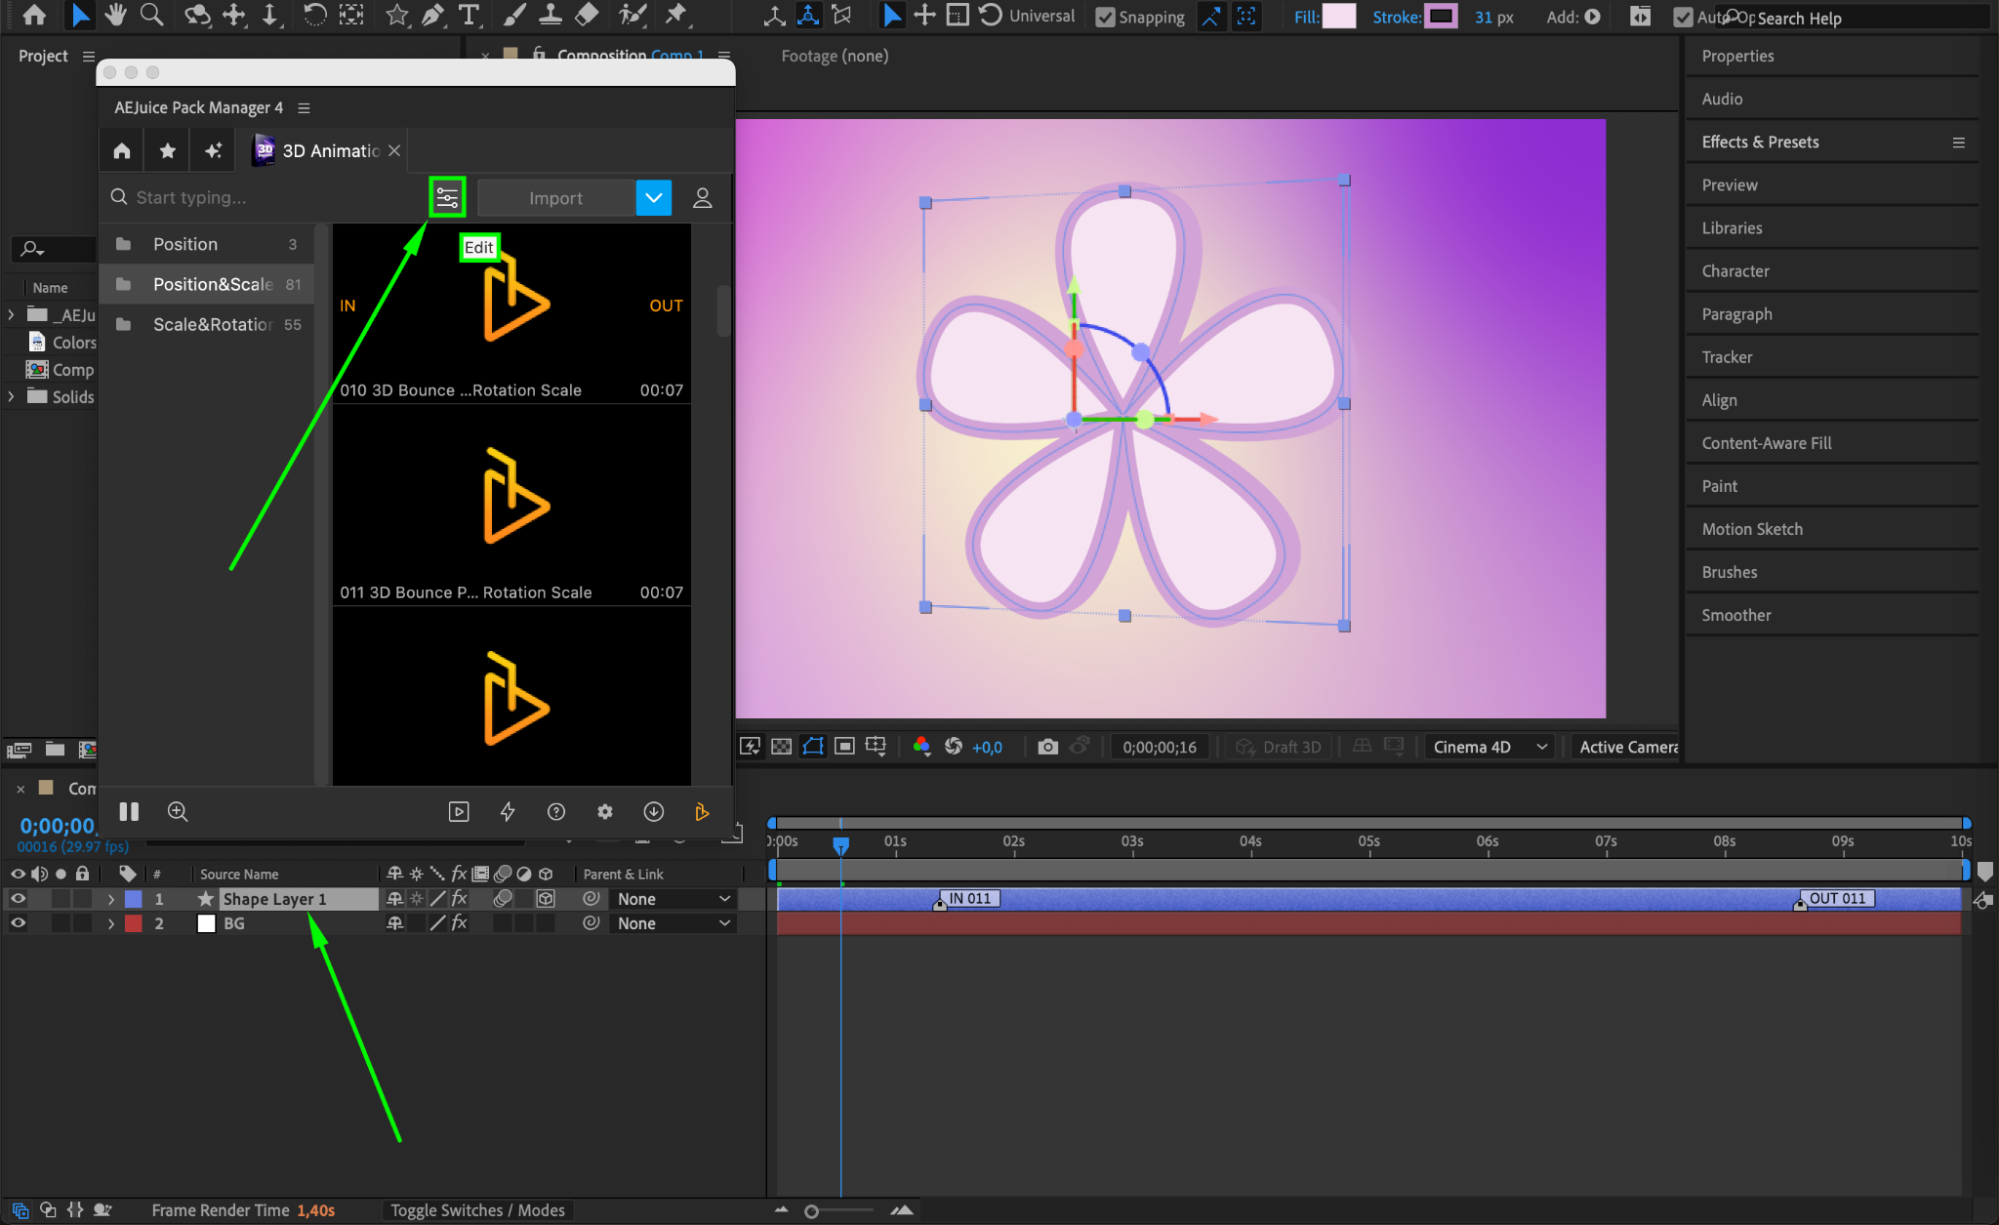Expand Shape Layer 1 properties
Image resolution: width=1999 pixels, height=1225 pixels.
pos(111,899)
